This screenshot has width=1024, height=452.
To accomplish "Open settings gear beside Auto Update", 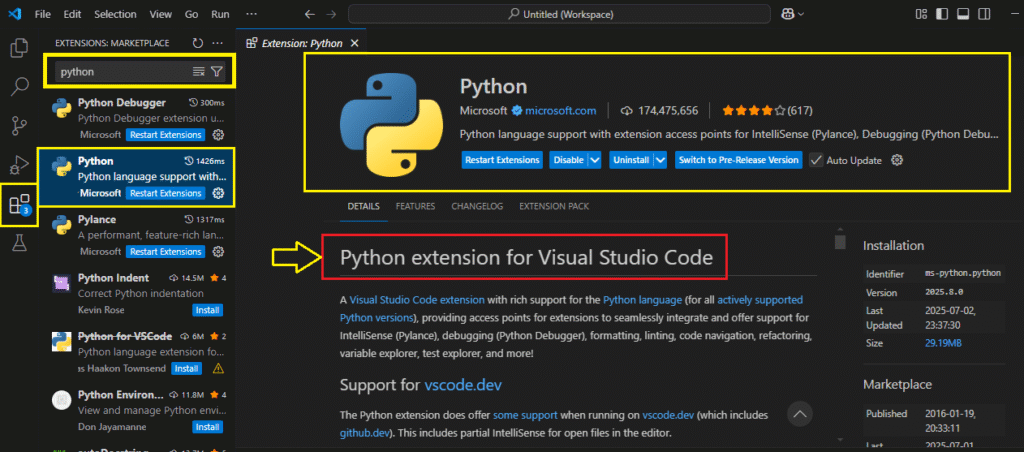I will [897, 160].
